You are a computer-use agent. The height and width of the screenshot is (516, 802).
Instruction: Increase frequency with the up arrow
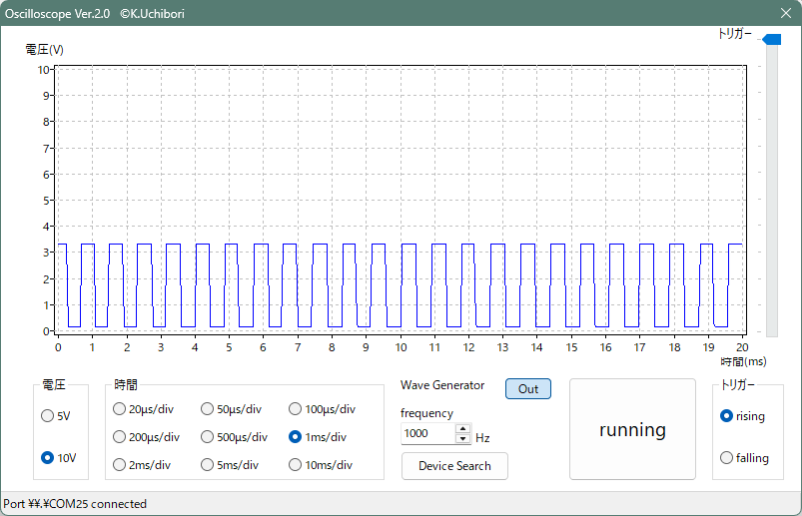click(462, 430)
